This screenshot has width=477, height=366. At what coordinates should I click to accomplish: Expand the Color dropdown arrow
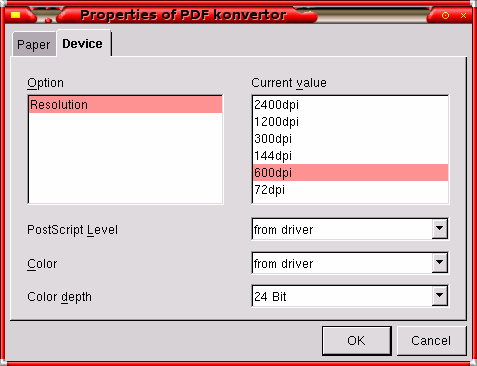[440, 263]
